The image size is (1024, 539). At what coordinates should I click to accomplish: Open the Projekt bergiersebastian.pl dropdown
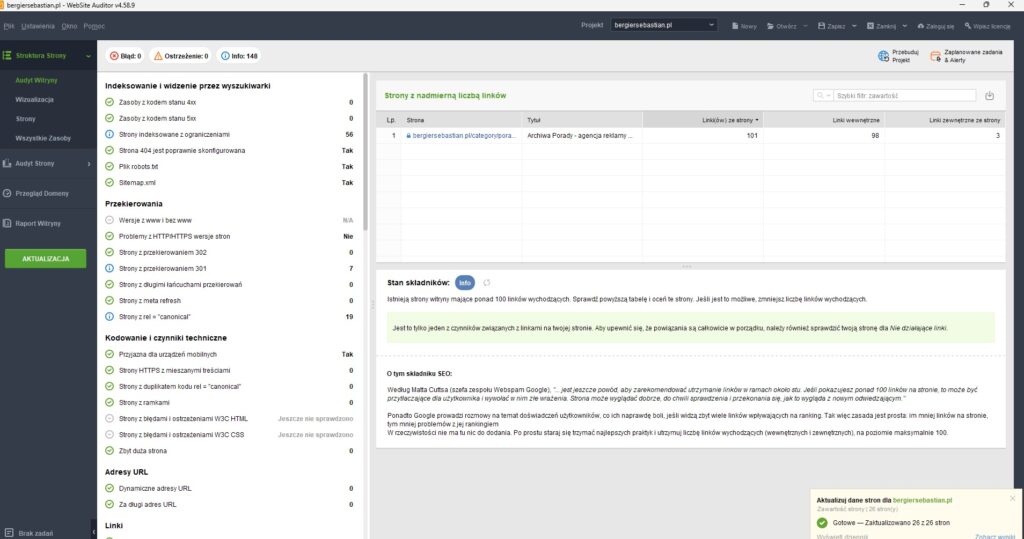click(664, 25)
